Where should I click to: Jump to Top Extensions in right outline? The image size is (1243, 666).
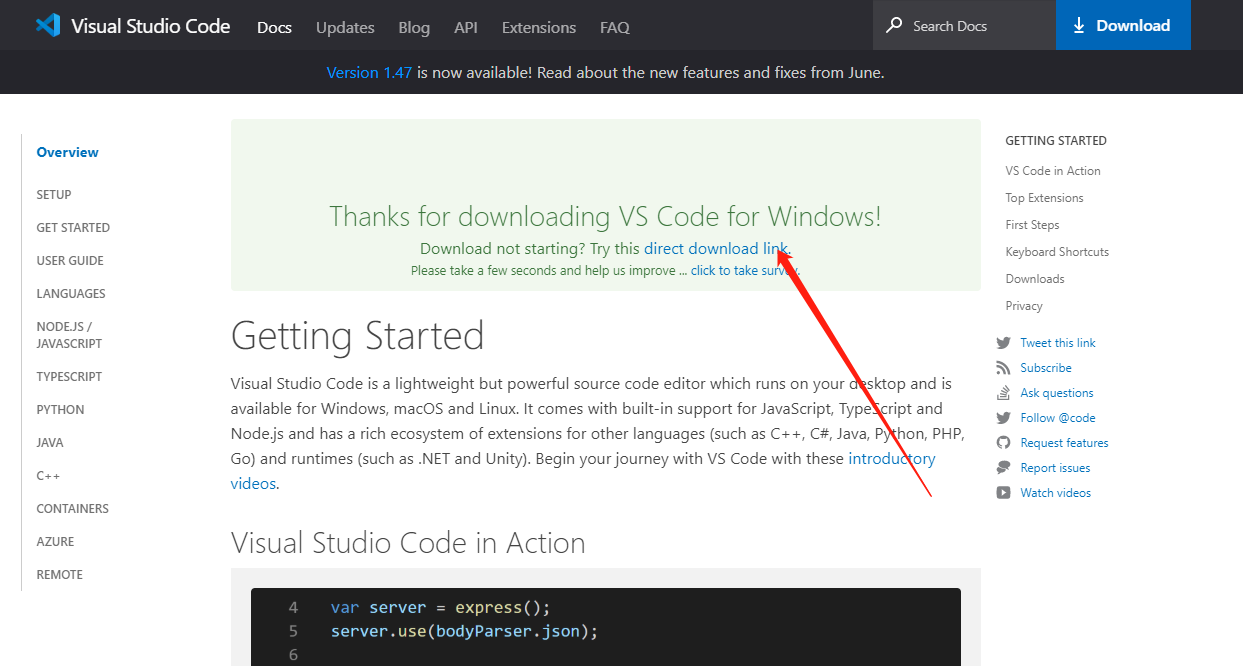click(1044, 198)
